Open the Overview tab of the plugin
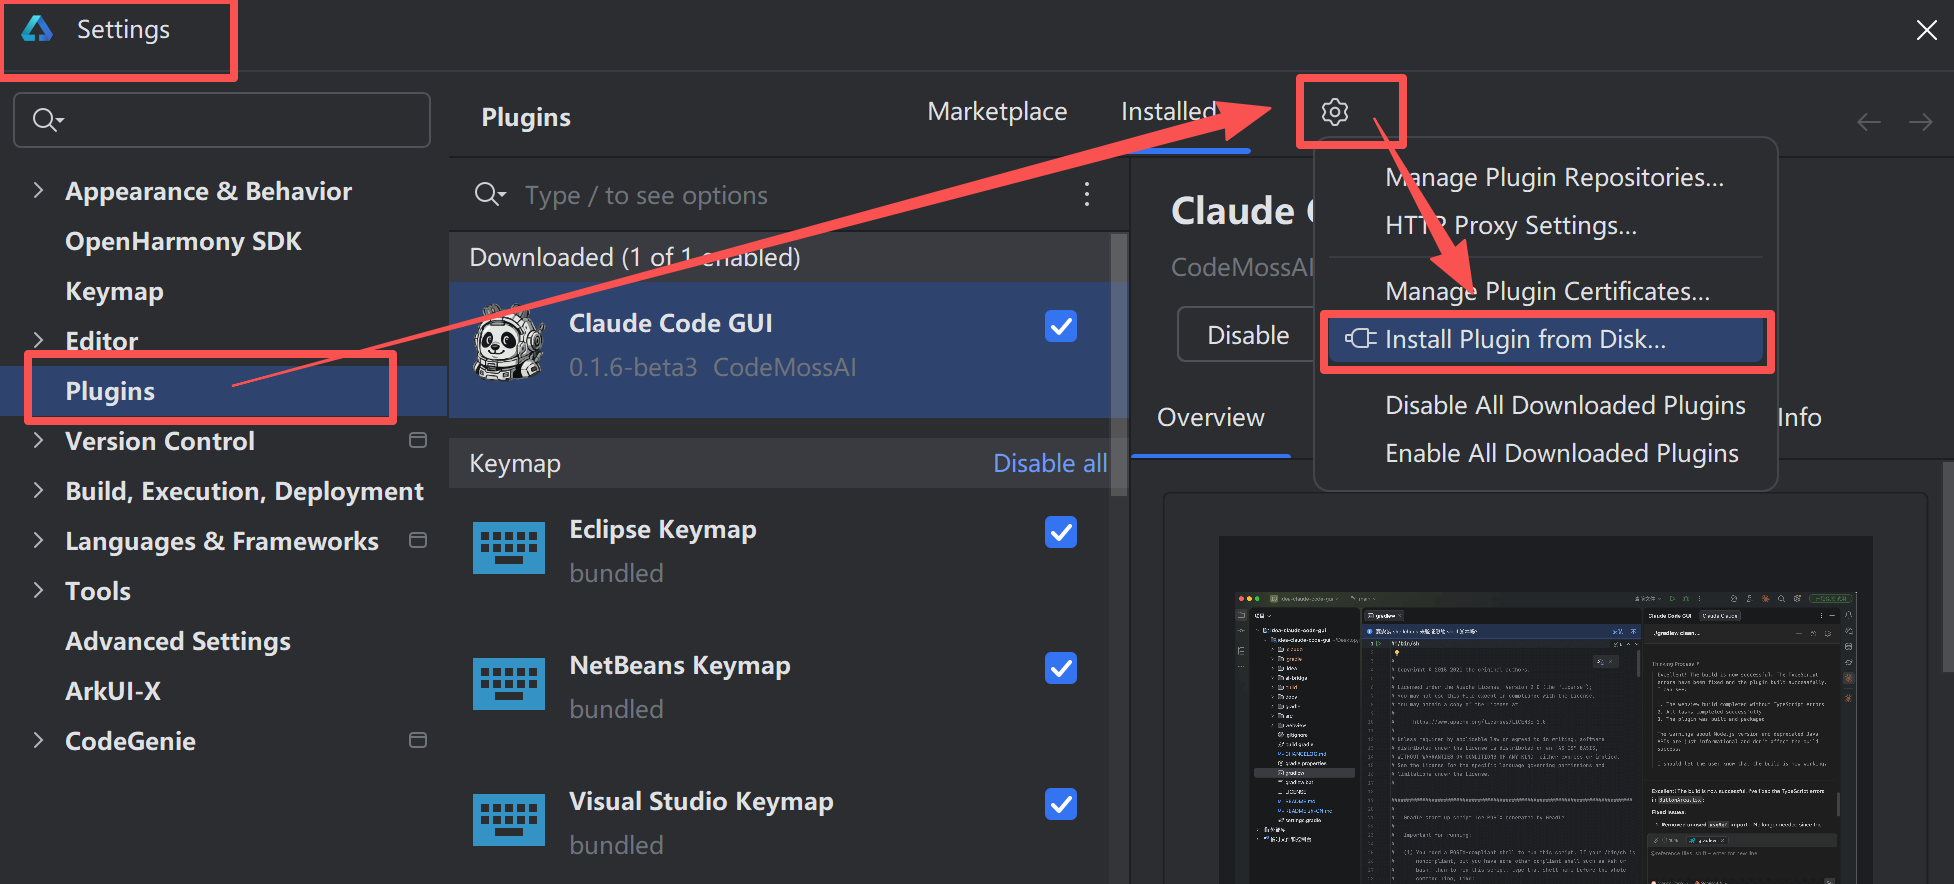The width and height of the screenshot is (1954, 884). [x=1210, y=417]
